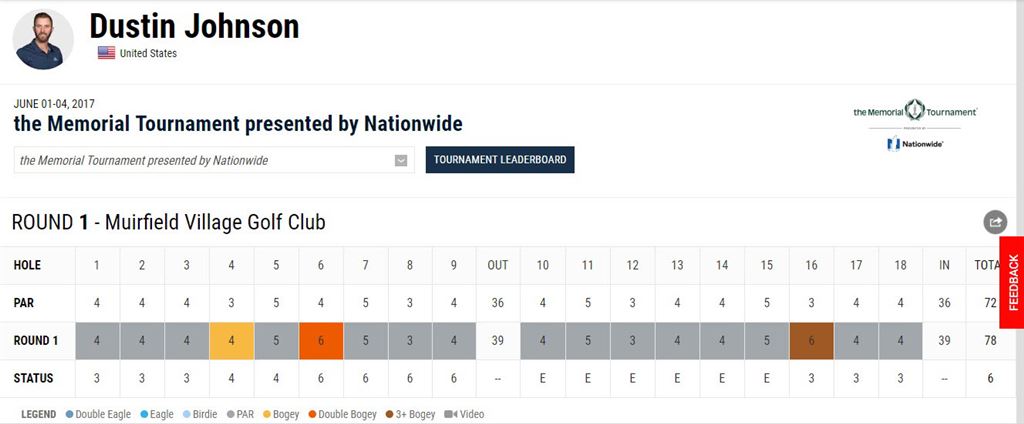
Task: Open the red Feedback tab
Action: click(1012, 282)
